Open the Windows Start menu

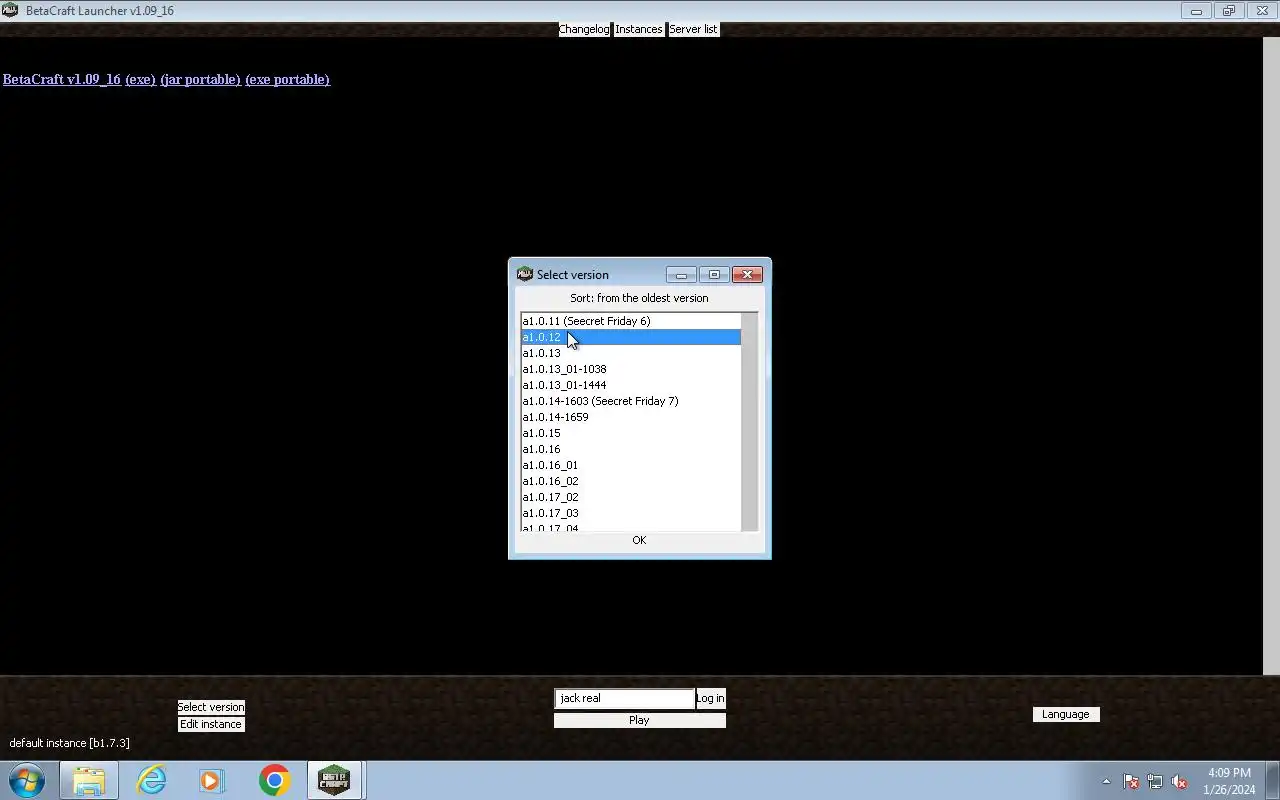point(27,780)
